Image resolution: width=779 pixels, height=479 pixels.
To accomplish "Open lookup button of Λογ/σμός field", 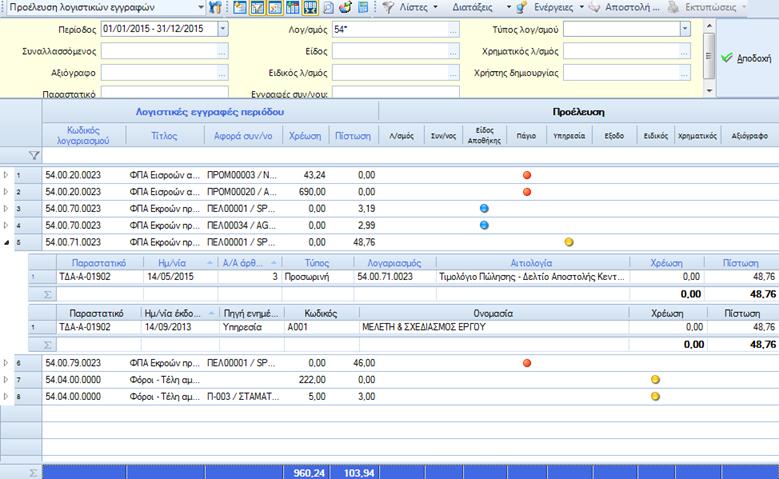I will click(453, 30).
